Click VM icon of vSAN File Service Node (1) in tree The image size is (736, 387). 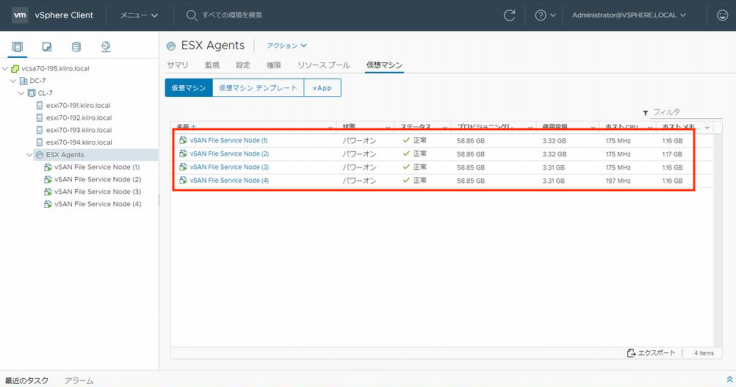click(48, 167)
